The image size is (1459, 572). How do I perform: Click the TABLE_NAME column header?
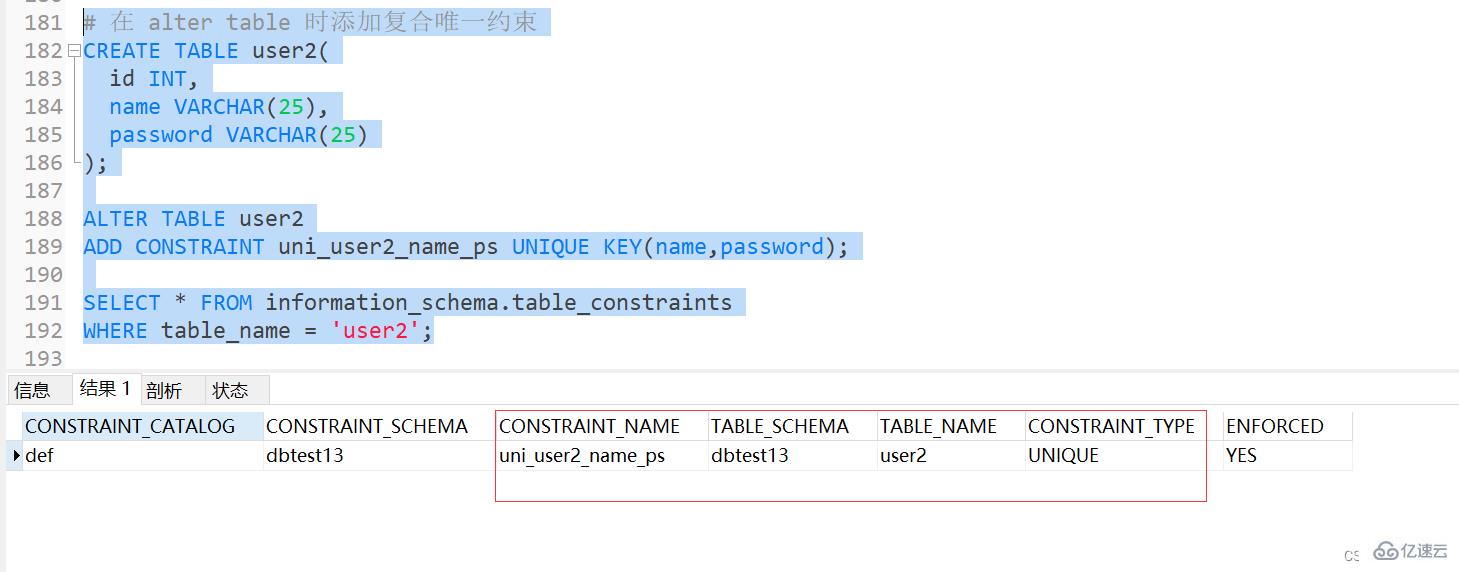tap(938, 427)
